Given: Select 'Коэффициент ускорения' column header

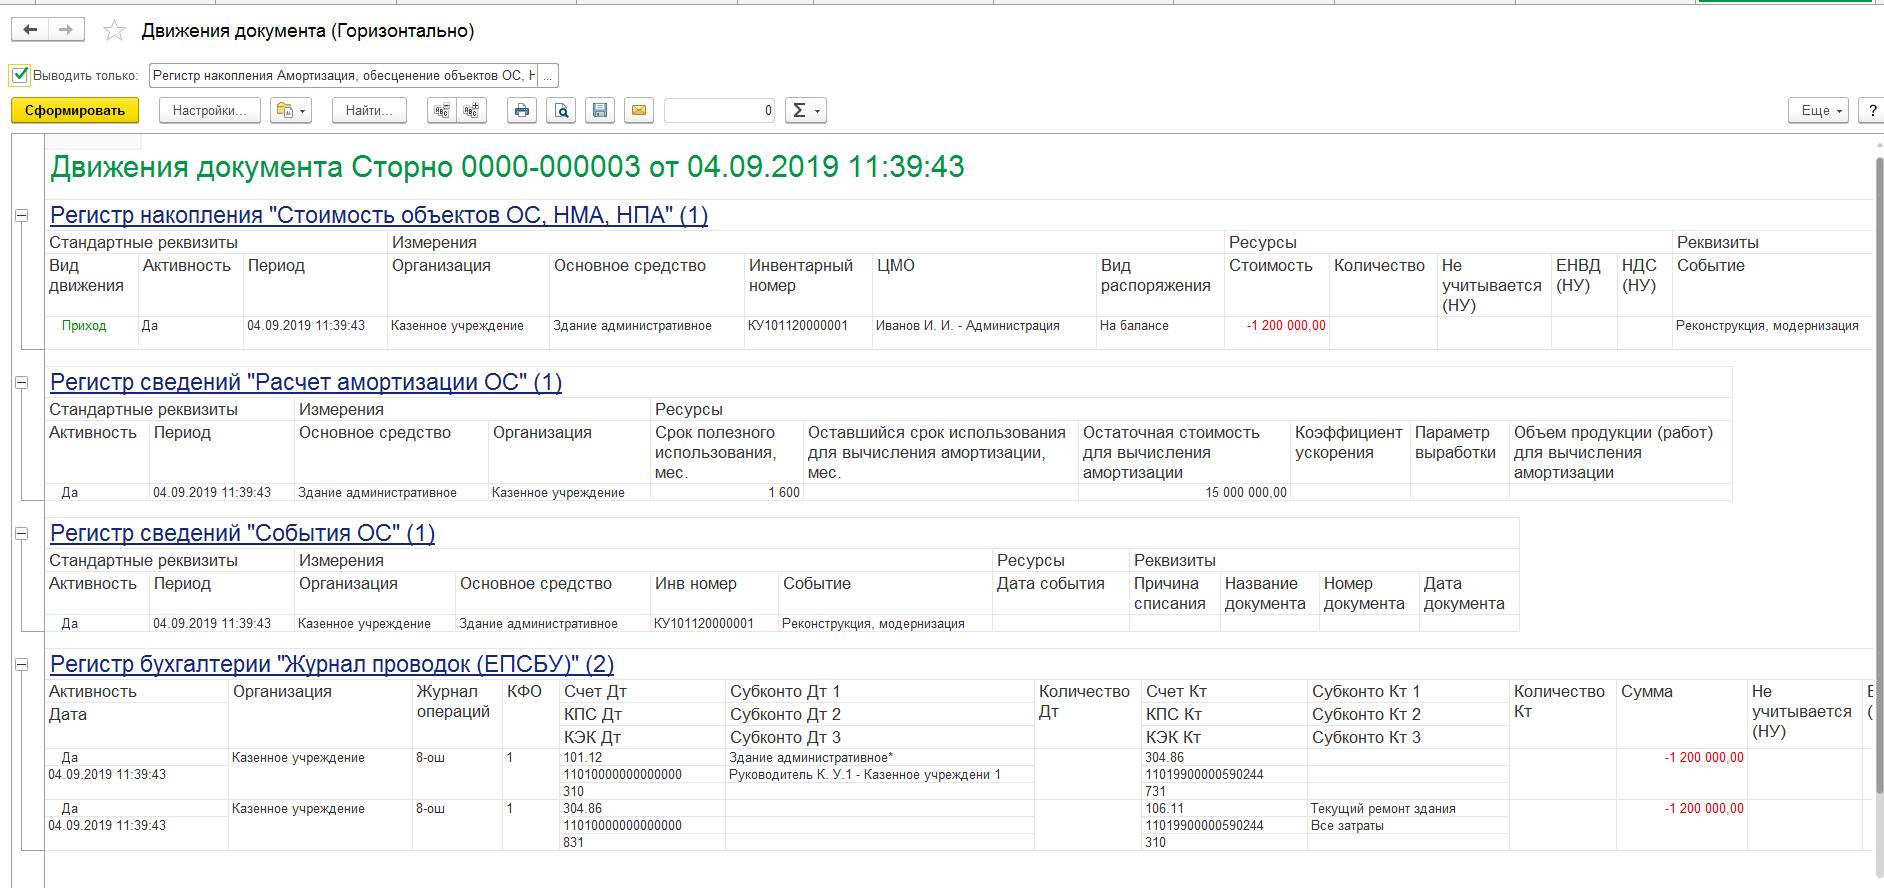Looking at the screenshot, I should coord(1348,443).
